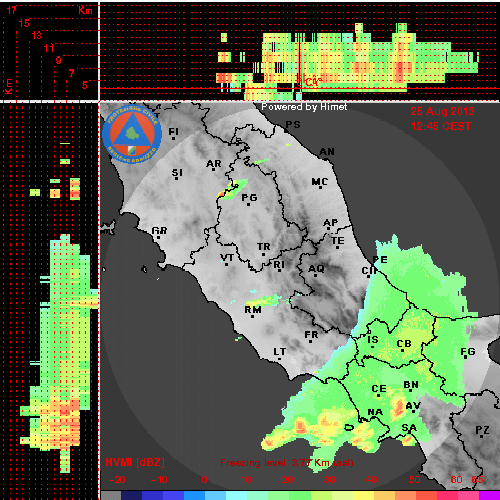Viewport: 500px width, 500px height.
Task: Select the LT city label on the map
Action: (x=280, y=352)
